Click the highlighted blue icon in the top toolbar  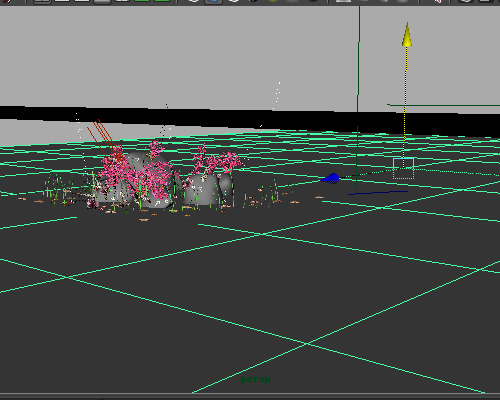213,1
